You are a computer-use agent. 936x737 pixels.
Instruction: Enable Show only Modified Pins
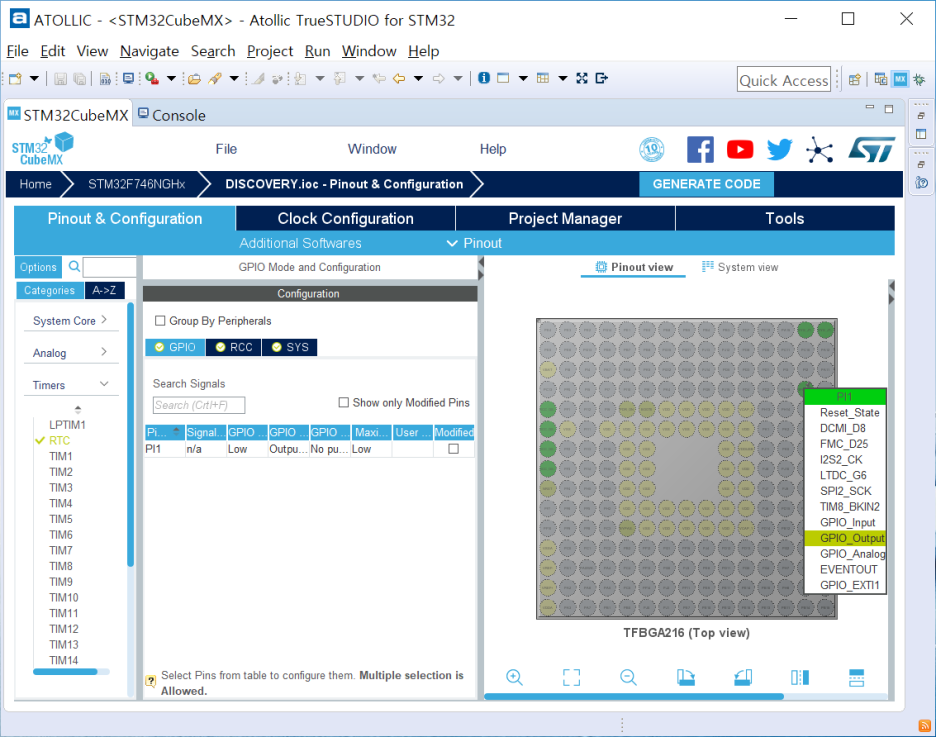coord(344,403)
